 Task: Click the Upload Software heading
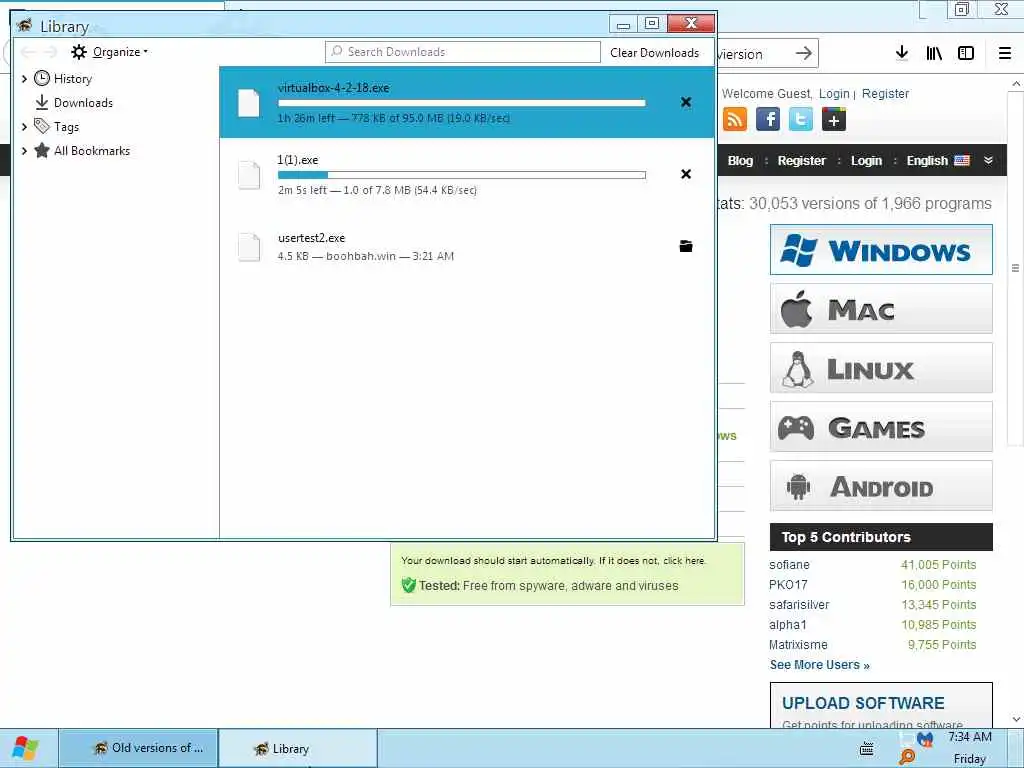(863, 703)
